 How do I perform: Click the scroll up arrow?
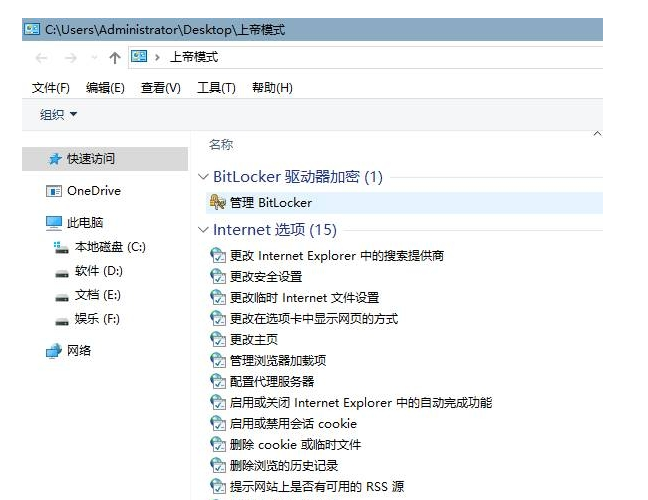(597, 133)
